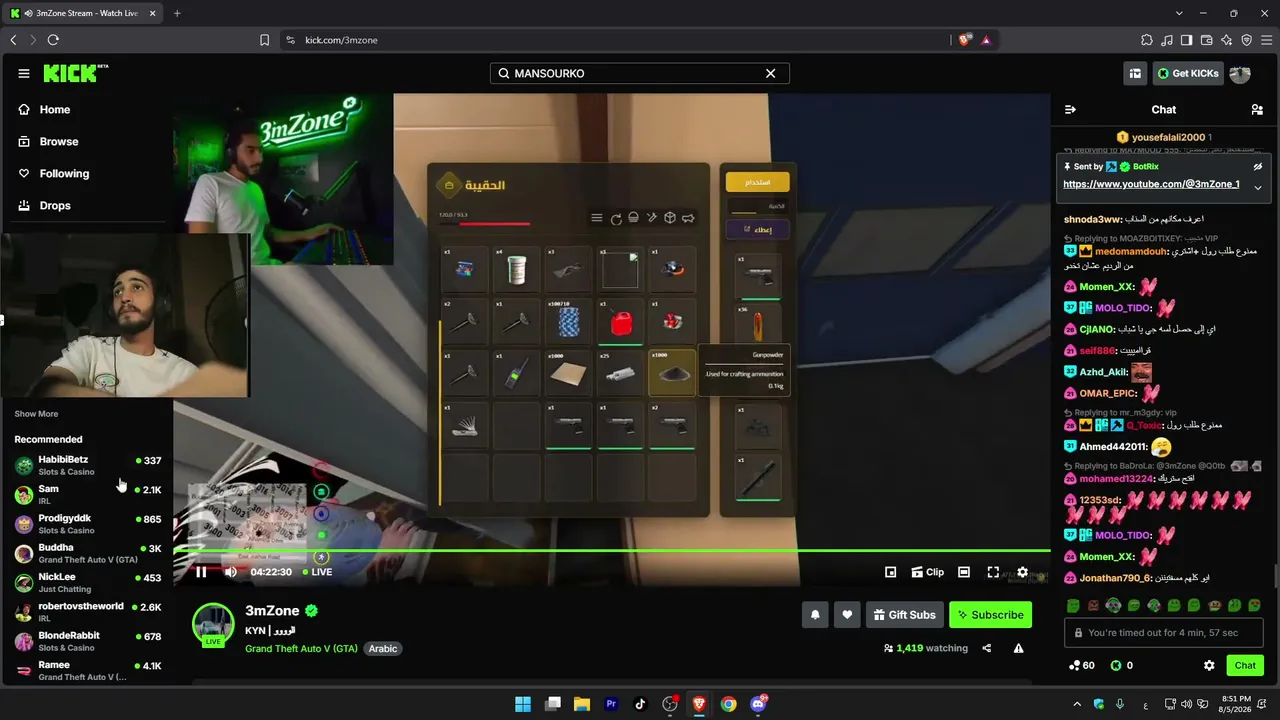Seek on the green stream progress bar
The height and width of the screenshot is (720, 1280).
[612, 550]
